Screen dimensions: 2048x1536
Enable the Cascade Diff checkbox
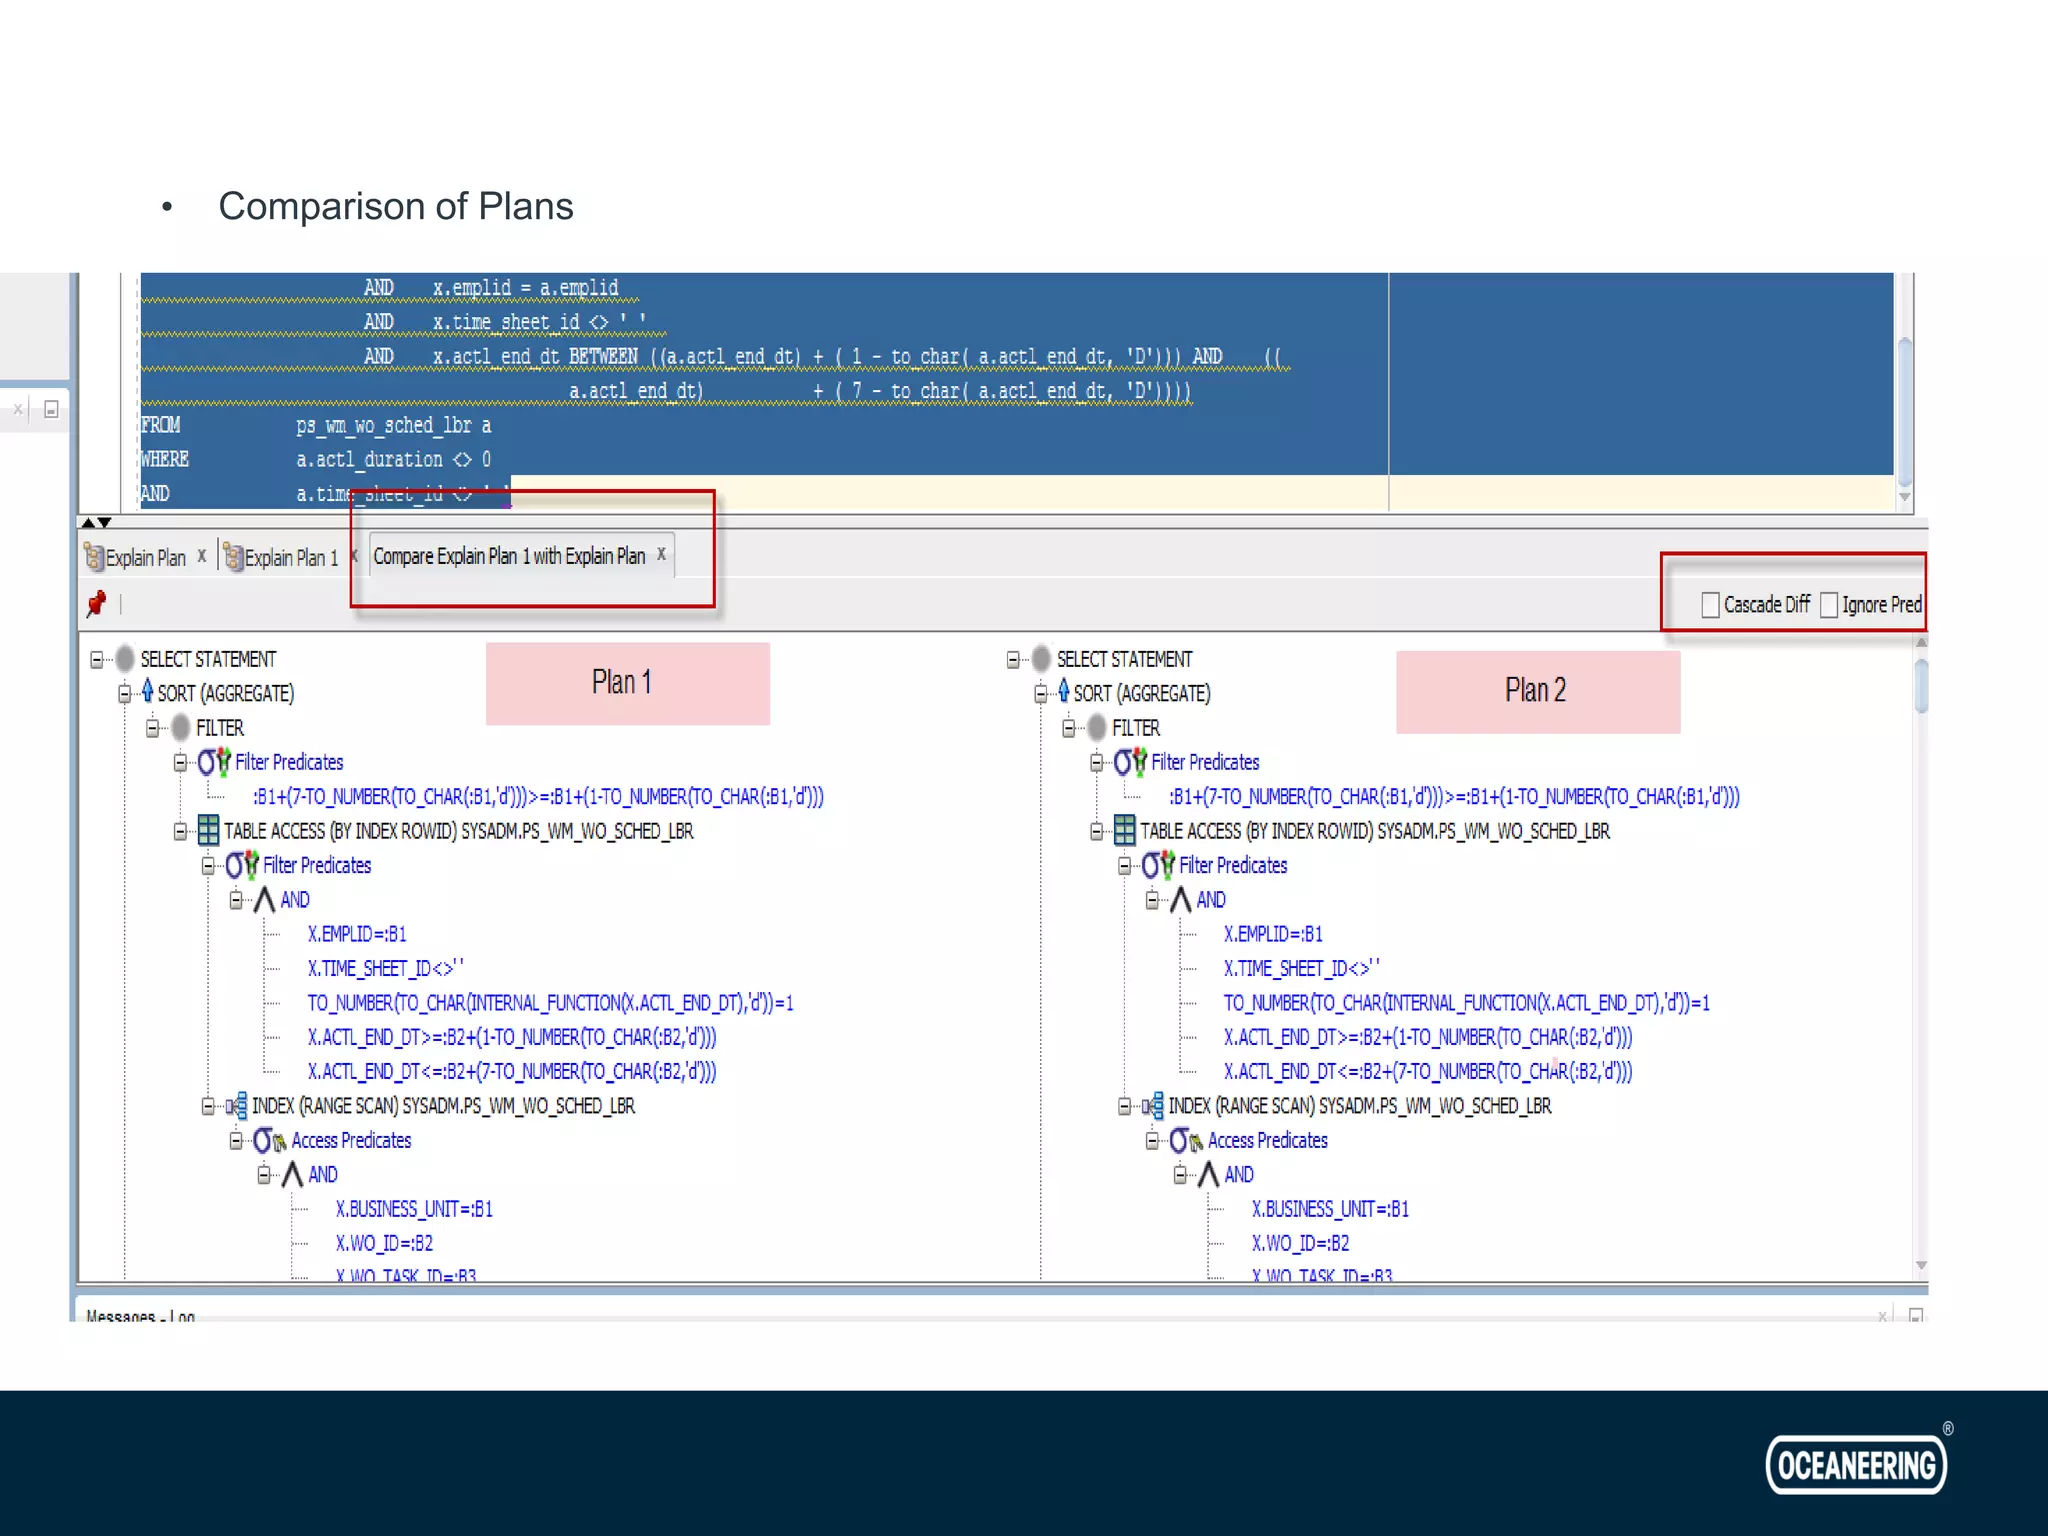1711,605
